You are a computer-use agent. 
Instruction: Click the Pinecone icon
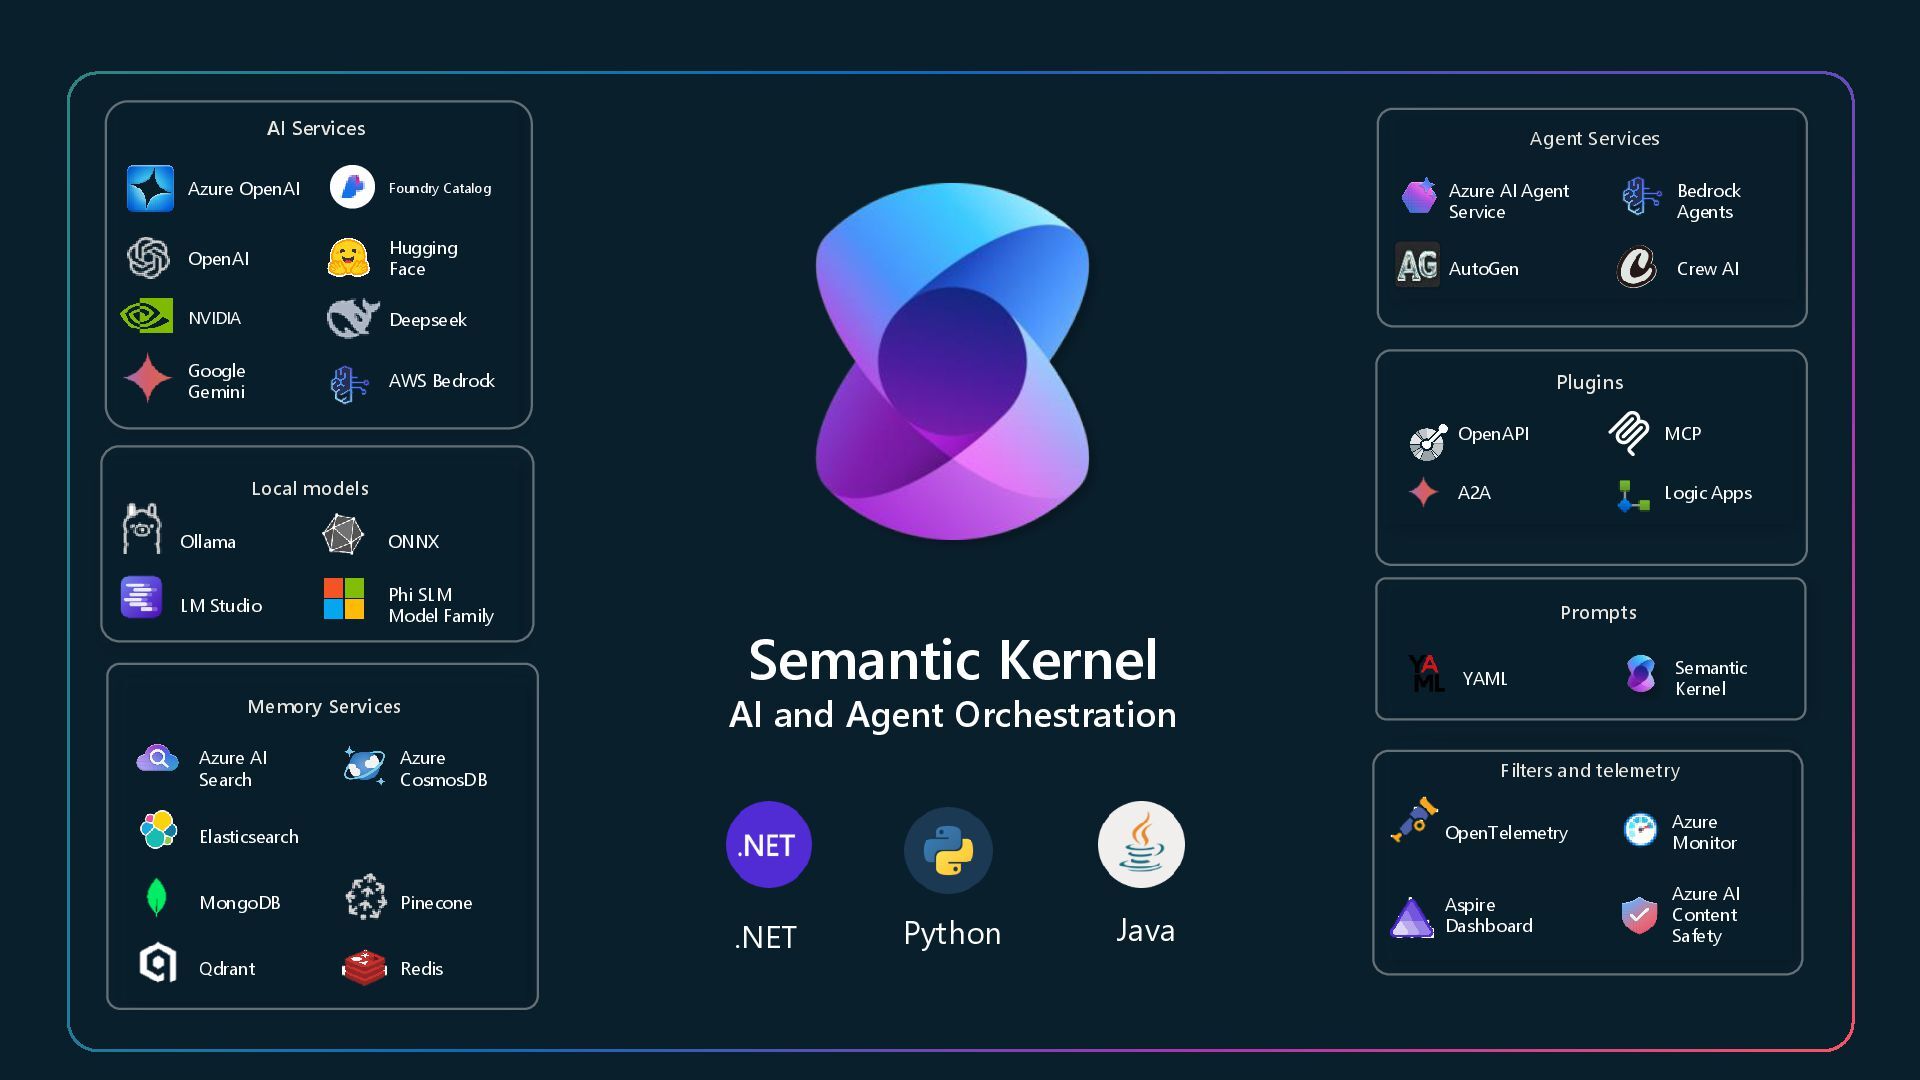click(366, 896)
